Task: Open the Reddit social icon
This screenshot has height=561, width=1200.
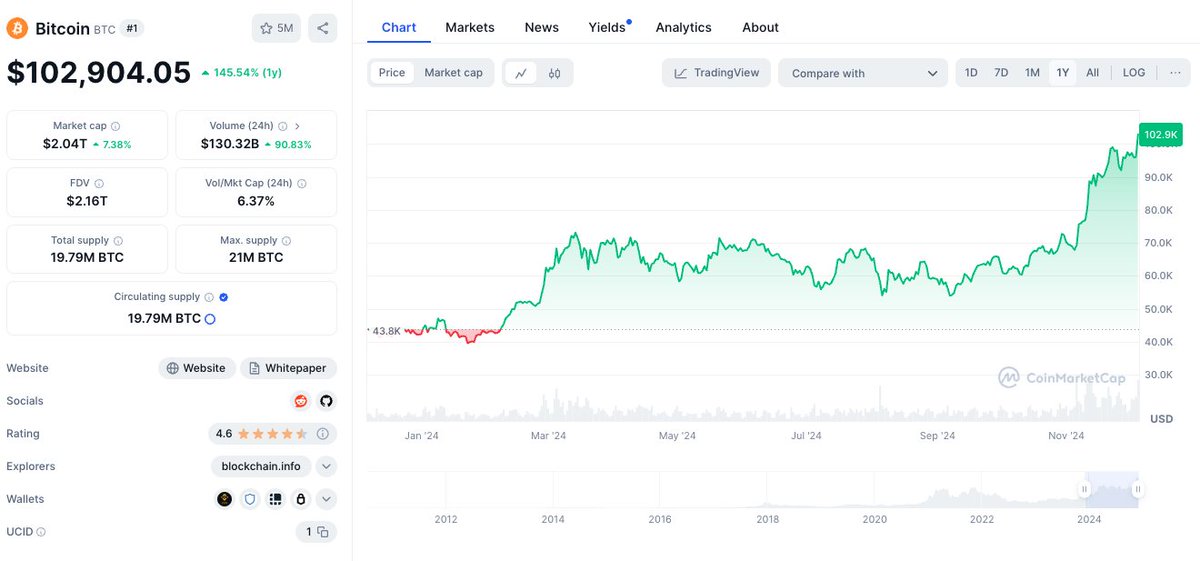Action: [301, 401]
